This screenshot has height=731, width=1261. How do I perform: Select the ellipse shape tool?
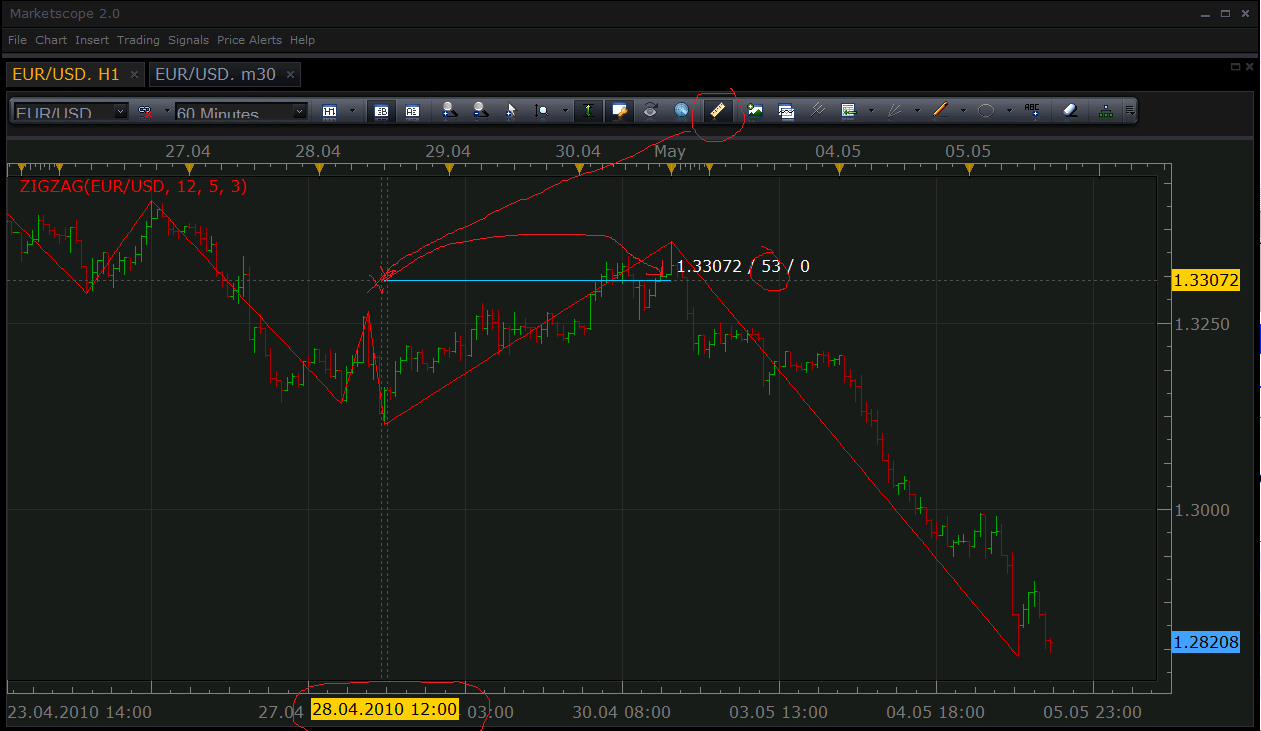point(985,111)
